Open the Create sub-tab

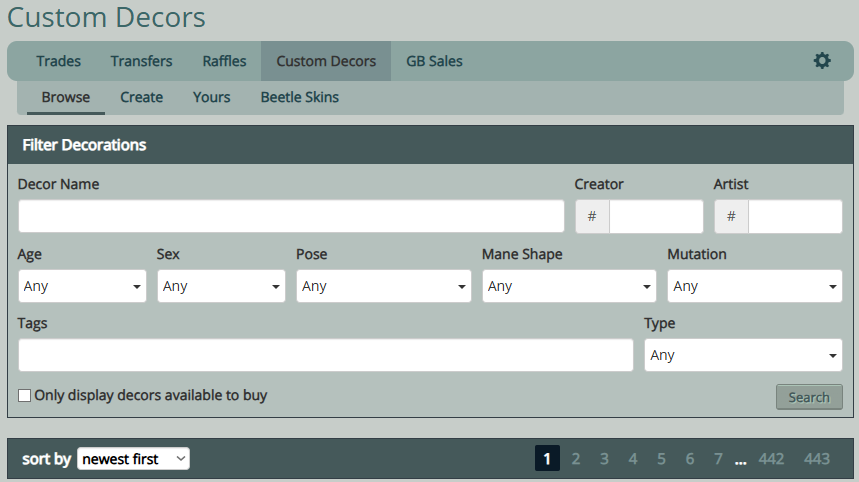pos(141,97)
